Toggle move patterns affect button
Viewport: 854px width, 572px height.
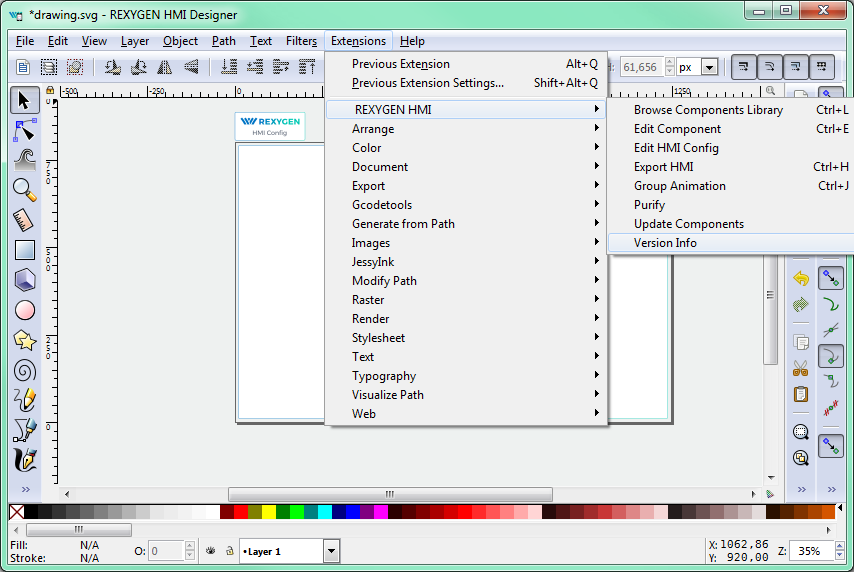tap(822, 68)
